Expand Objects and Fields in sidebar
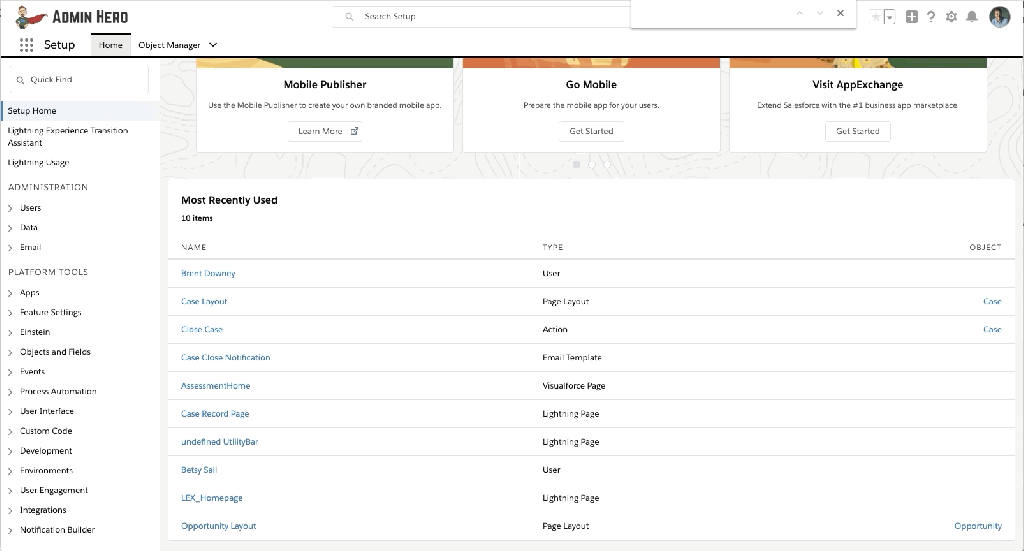Screen dimensions: 1024x551 click(x=10, y=352)
